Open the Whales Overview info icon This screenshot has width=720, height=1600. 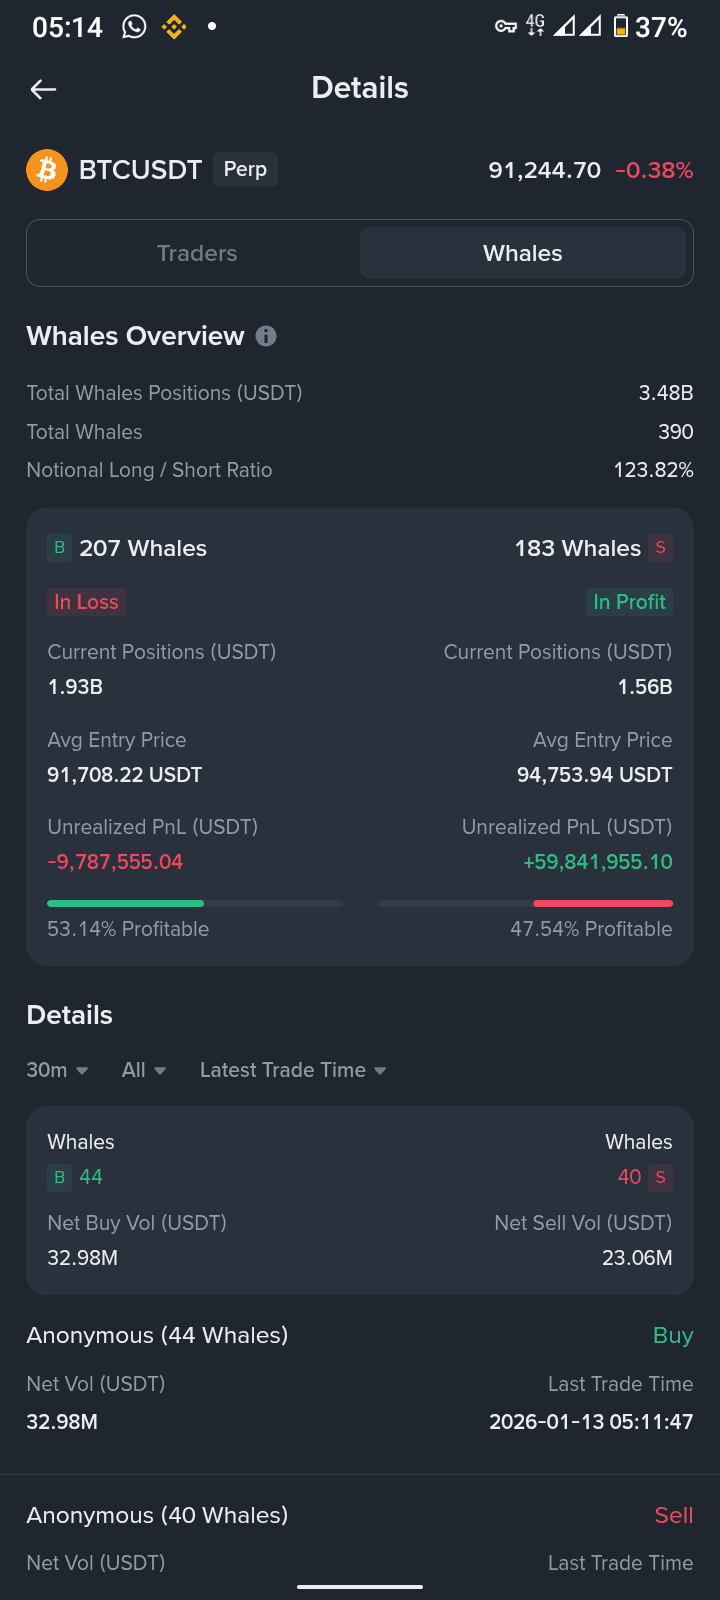click(x=266, y=336)
